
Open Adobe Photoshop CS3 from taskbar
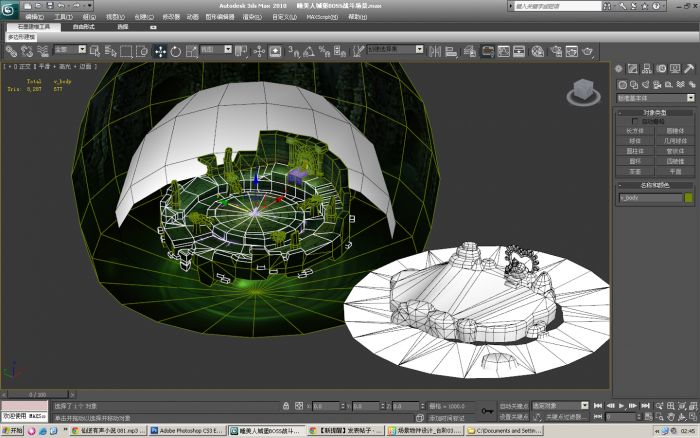(187, 431)
